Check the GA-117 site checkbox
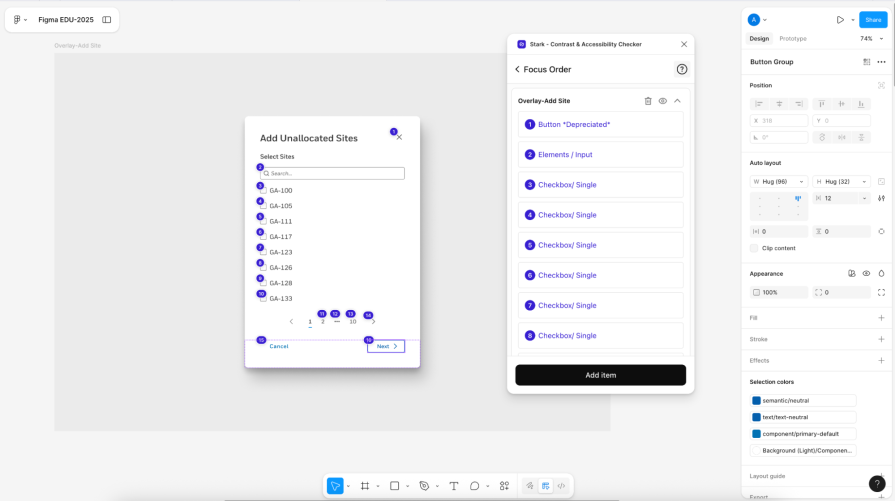This screenshot has width=895, height=501. click(263, 236)
